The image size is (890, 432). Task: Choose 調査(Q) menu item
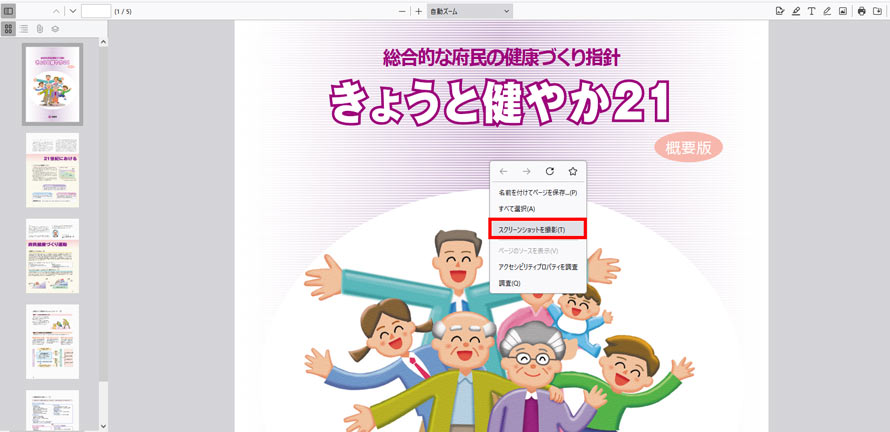coord(538,283)
